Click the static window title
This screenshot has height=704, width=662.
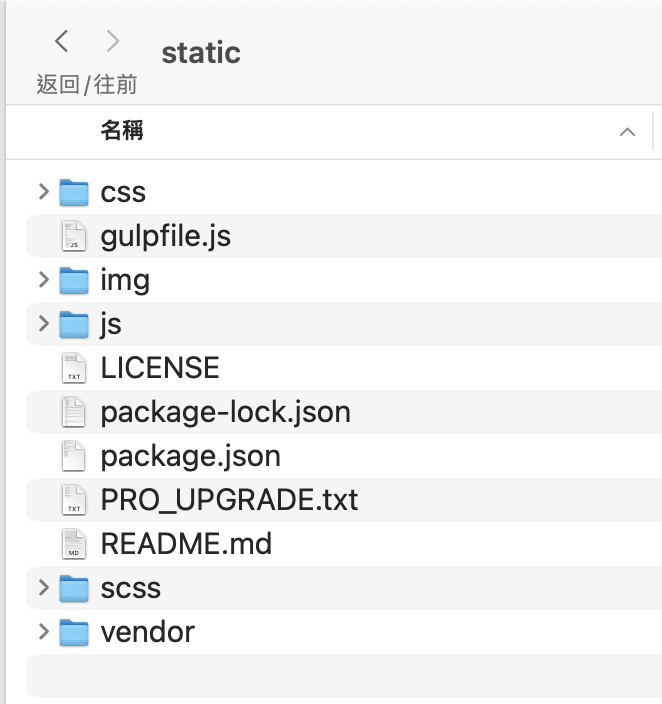201,52
